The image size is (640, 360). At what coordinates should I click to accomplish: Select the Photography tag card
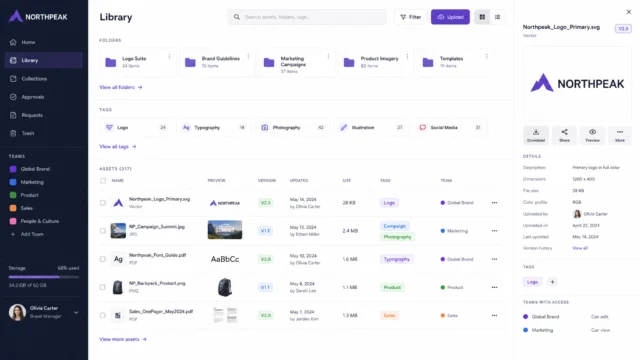coord(293,128)
